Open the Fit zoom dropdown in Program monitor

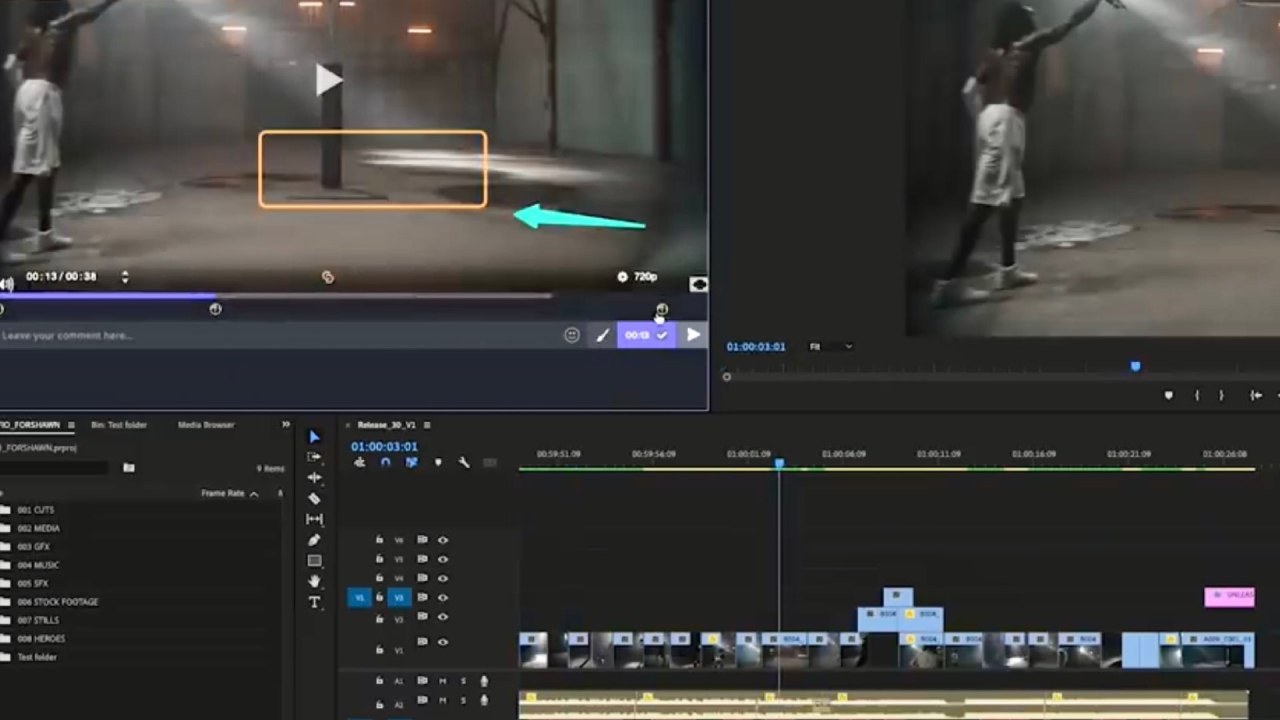tap(831, 347)
